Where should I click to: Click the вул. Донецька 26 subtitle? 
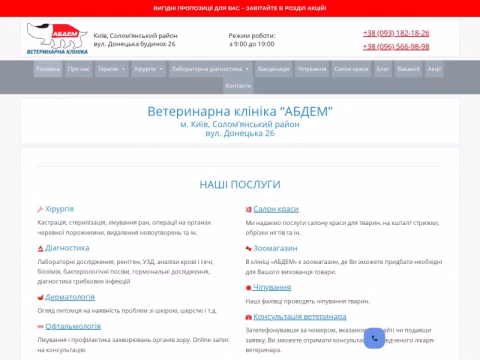pyautogui.click(x=240, y=133)
